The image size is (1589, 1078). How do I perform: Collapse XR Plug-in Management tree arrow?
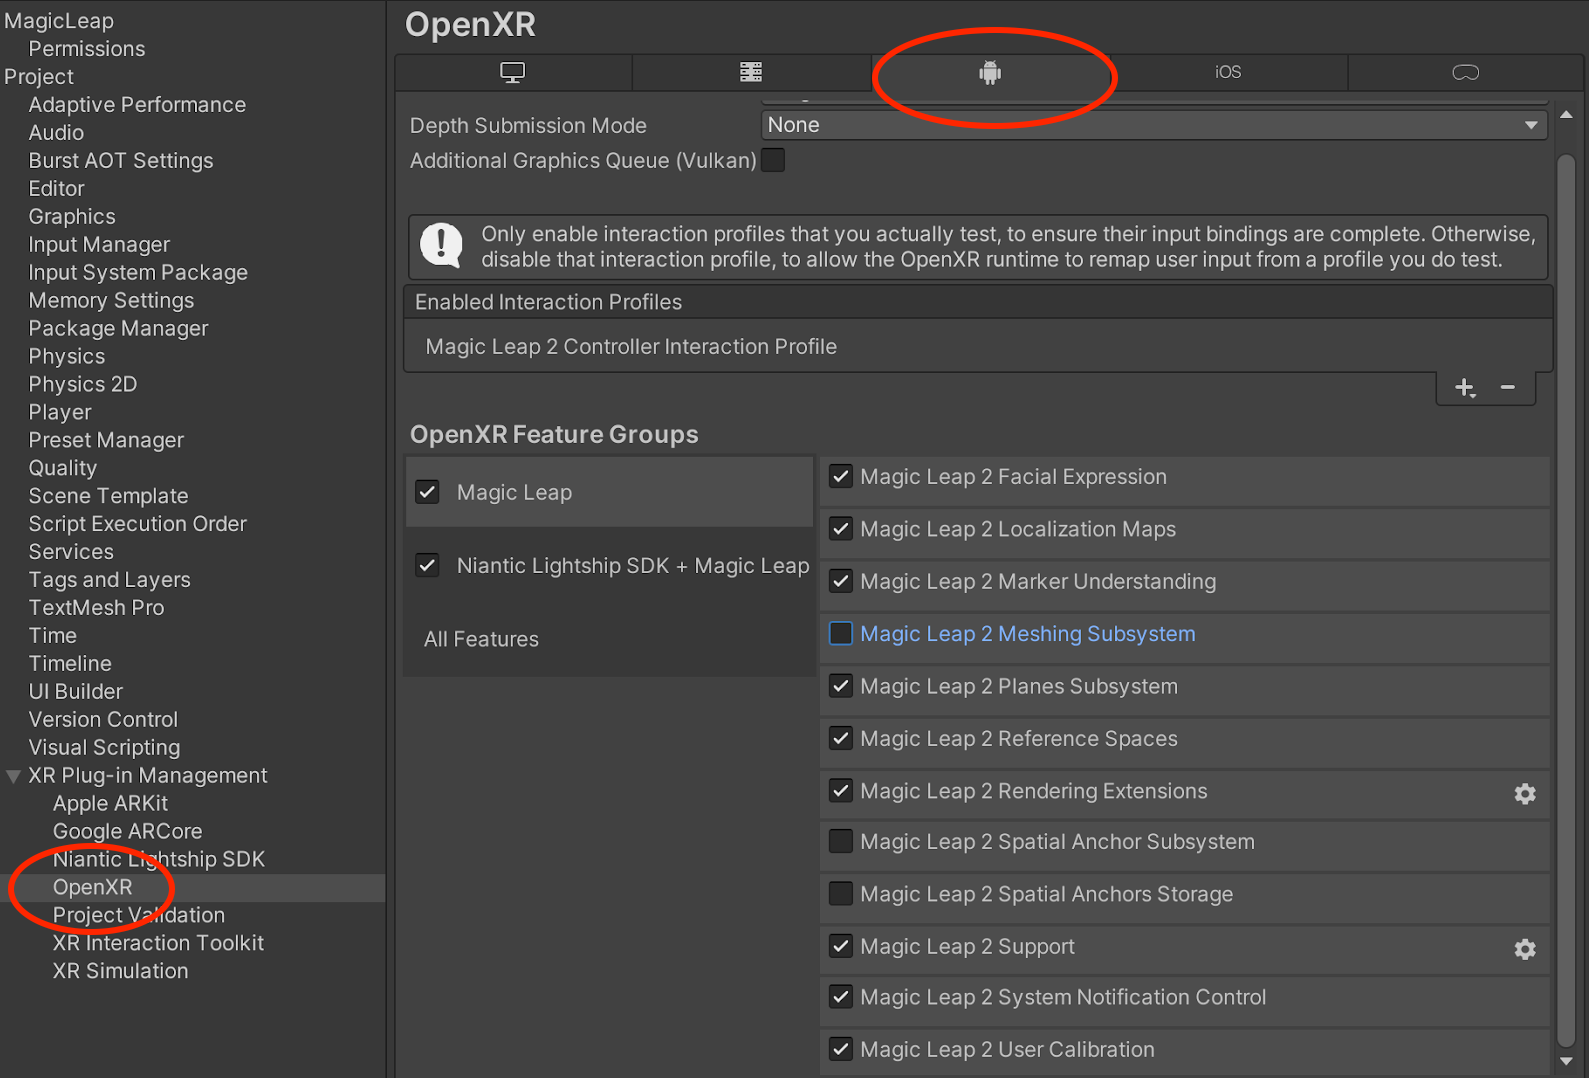[x=13, y=776]
